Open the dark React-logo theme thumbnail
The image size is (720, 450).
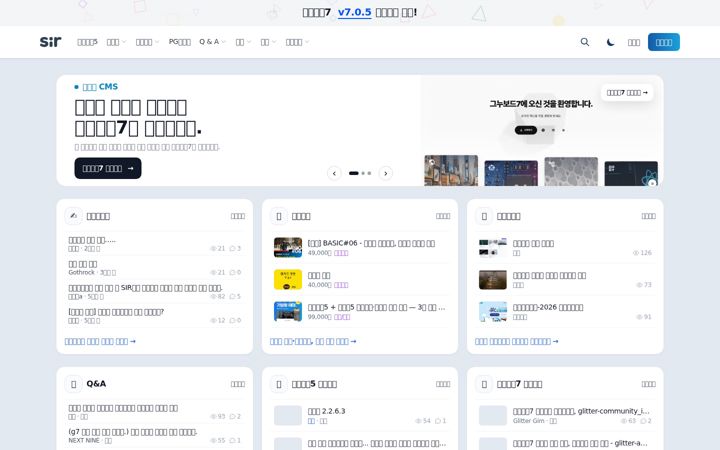[631, 174]
